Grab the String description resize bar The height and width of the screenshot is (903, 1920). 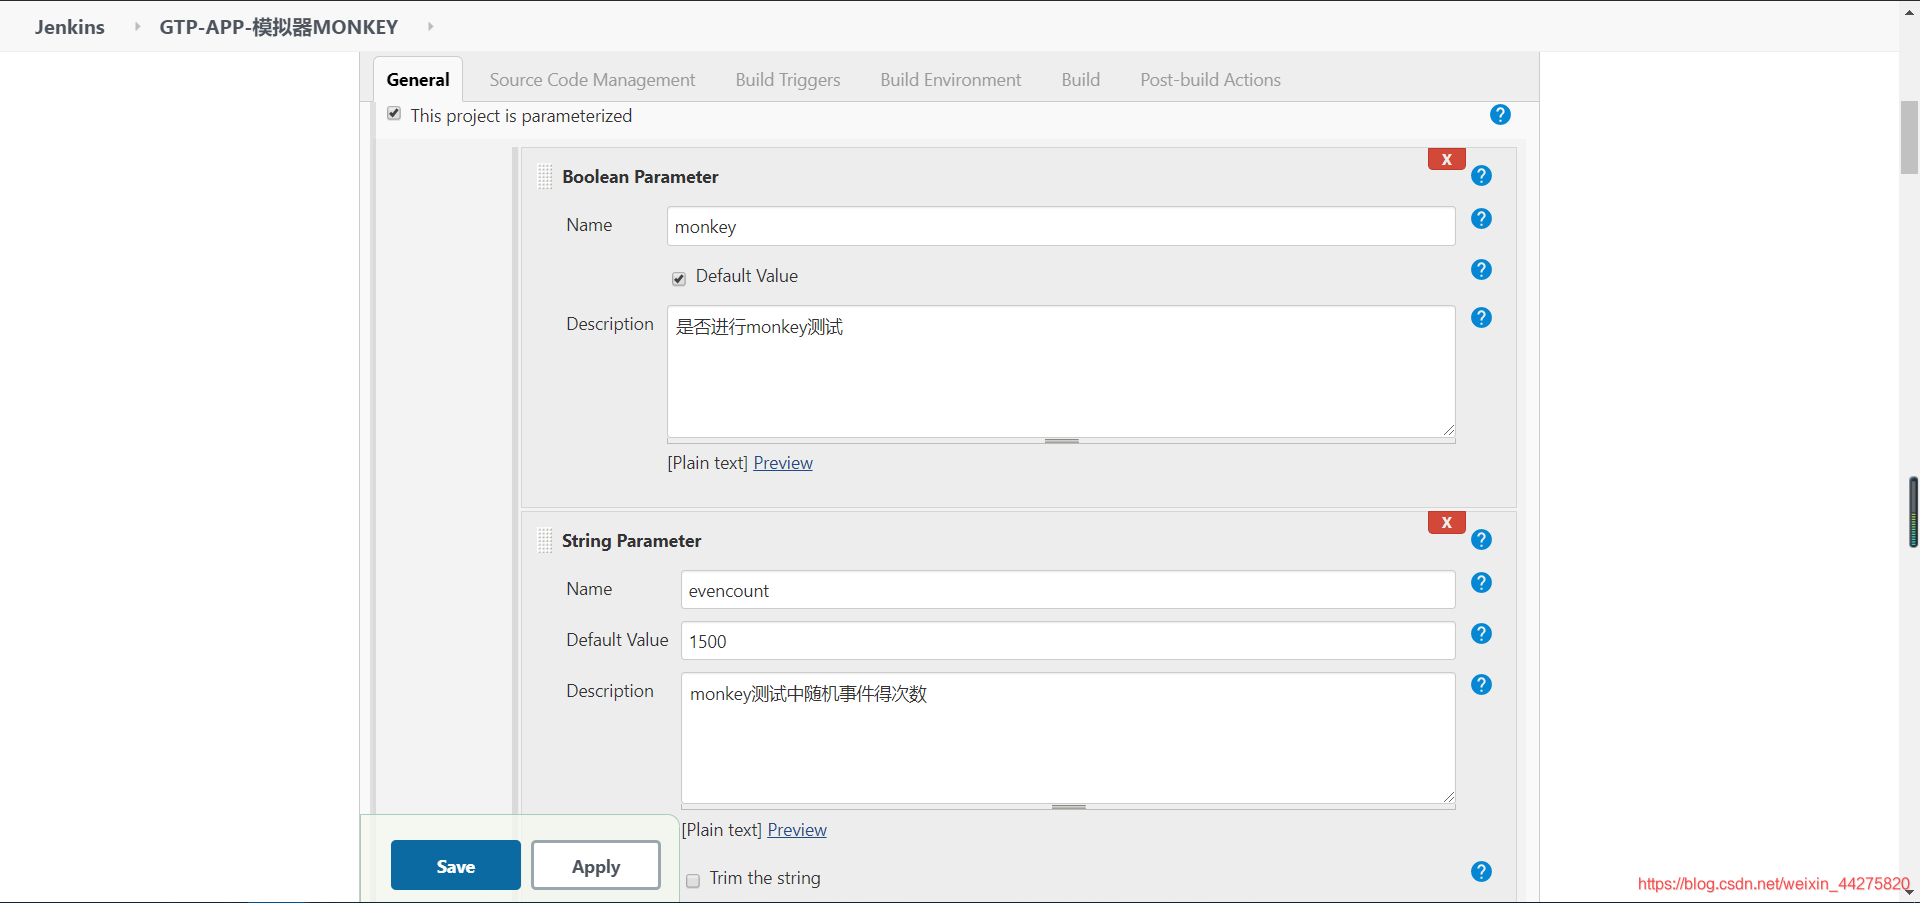[1068, 807]
